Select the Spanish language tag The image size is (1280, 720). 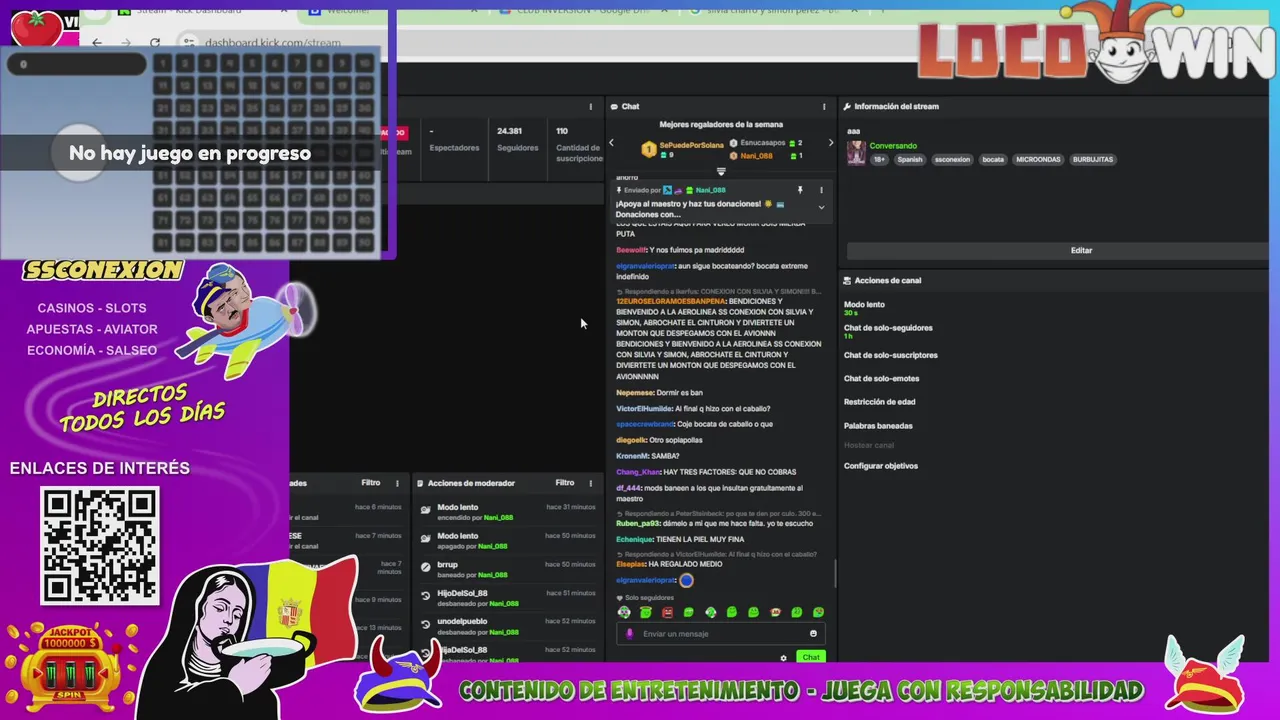tap(910, 159)
